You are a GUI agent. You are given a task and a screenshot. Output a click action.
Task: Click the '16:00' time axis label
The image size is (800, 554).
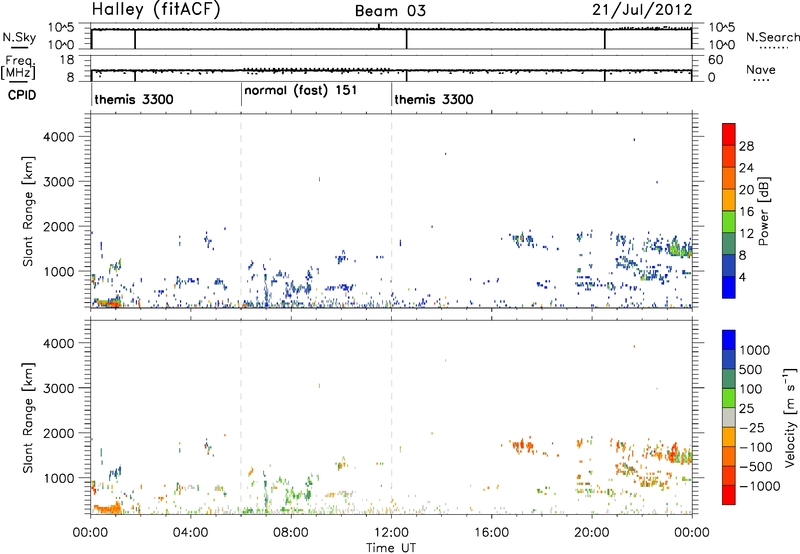(x=491, y=533)
